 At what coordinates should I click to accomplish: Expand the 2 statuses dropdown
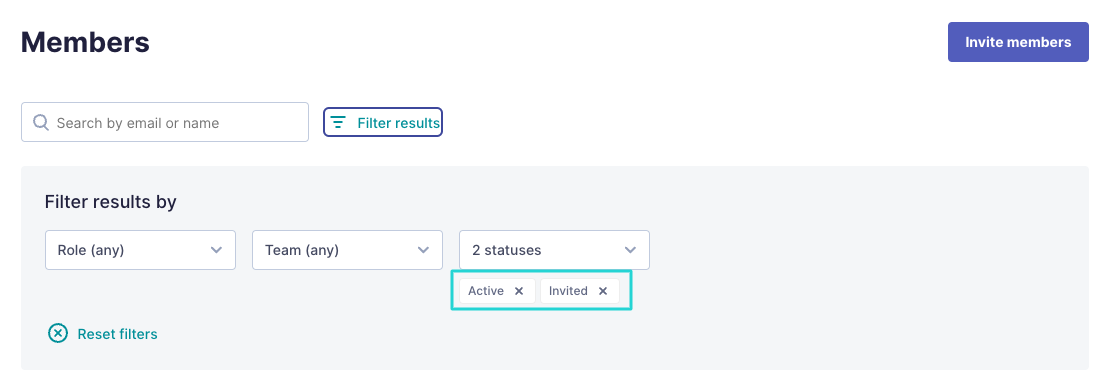[x=554, y=249]
